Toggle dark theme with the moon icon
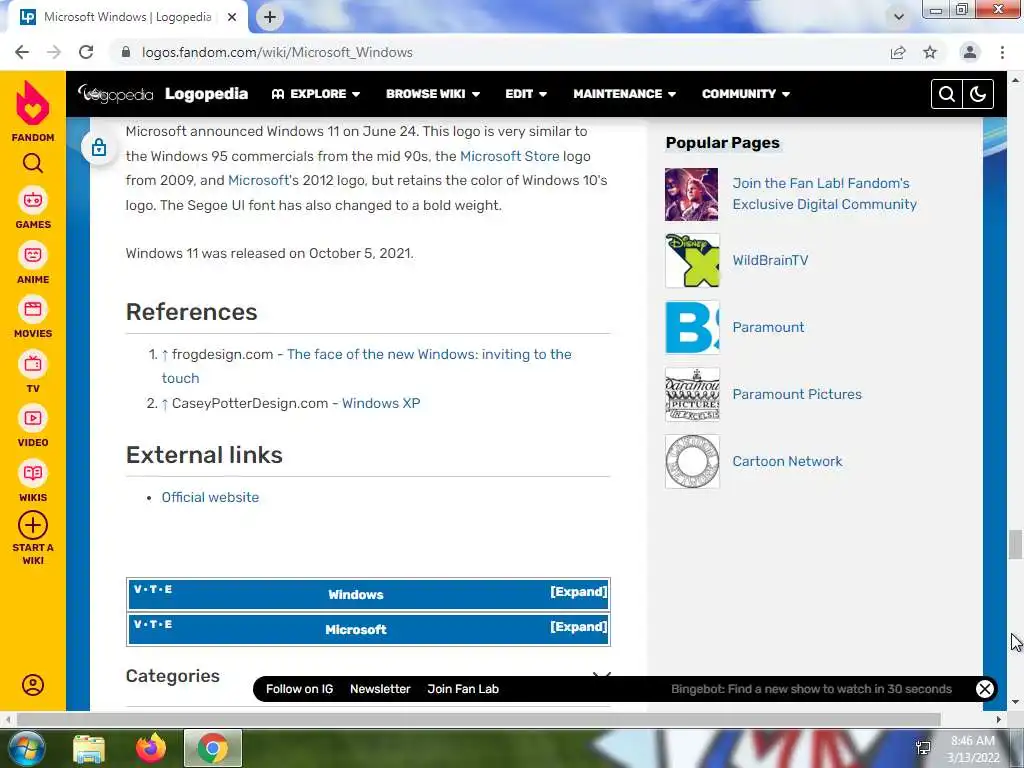This screenshot has width=1024, height=768. 978,94
